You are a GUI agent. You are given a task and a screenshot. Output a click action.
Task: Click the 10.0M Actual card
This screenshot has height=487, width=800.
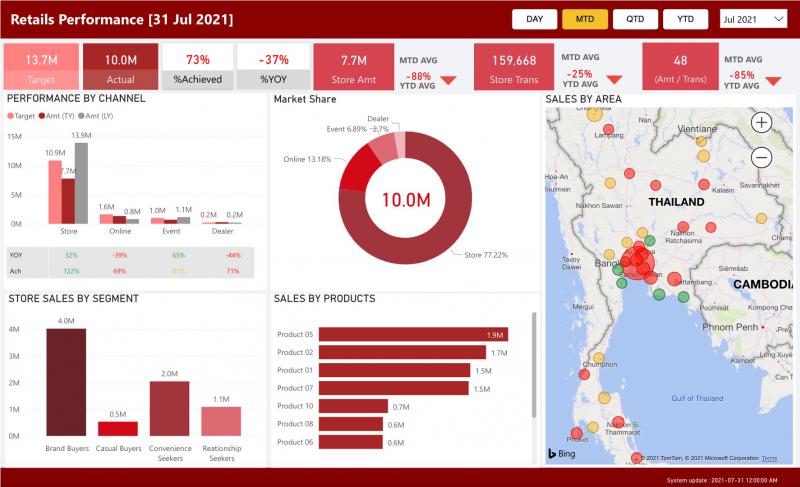pos(120,67)
